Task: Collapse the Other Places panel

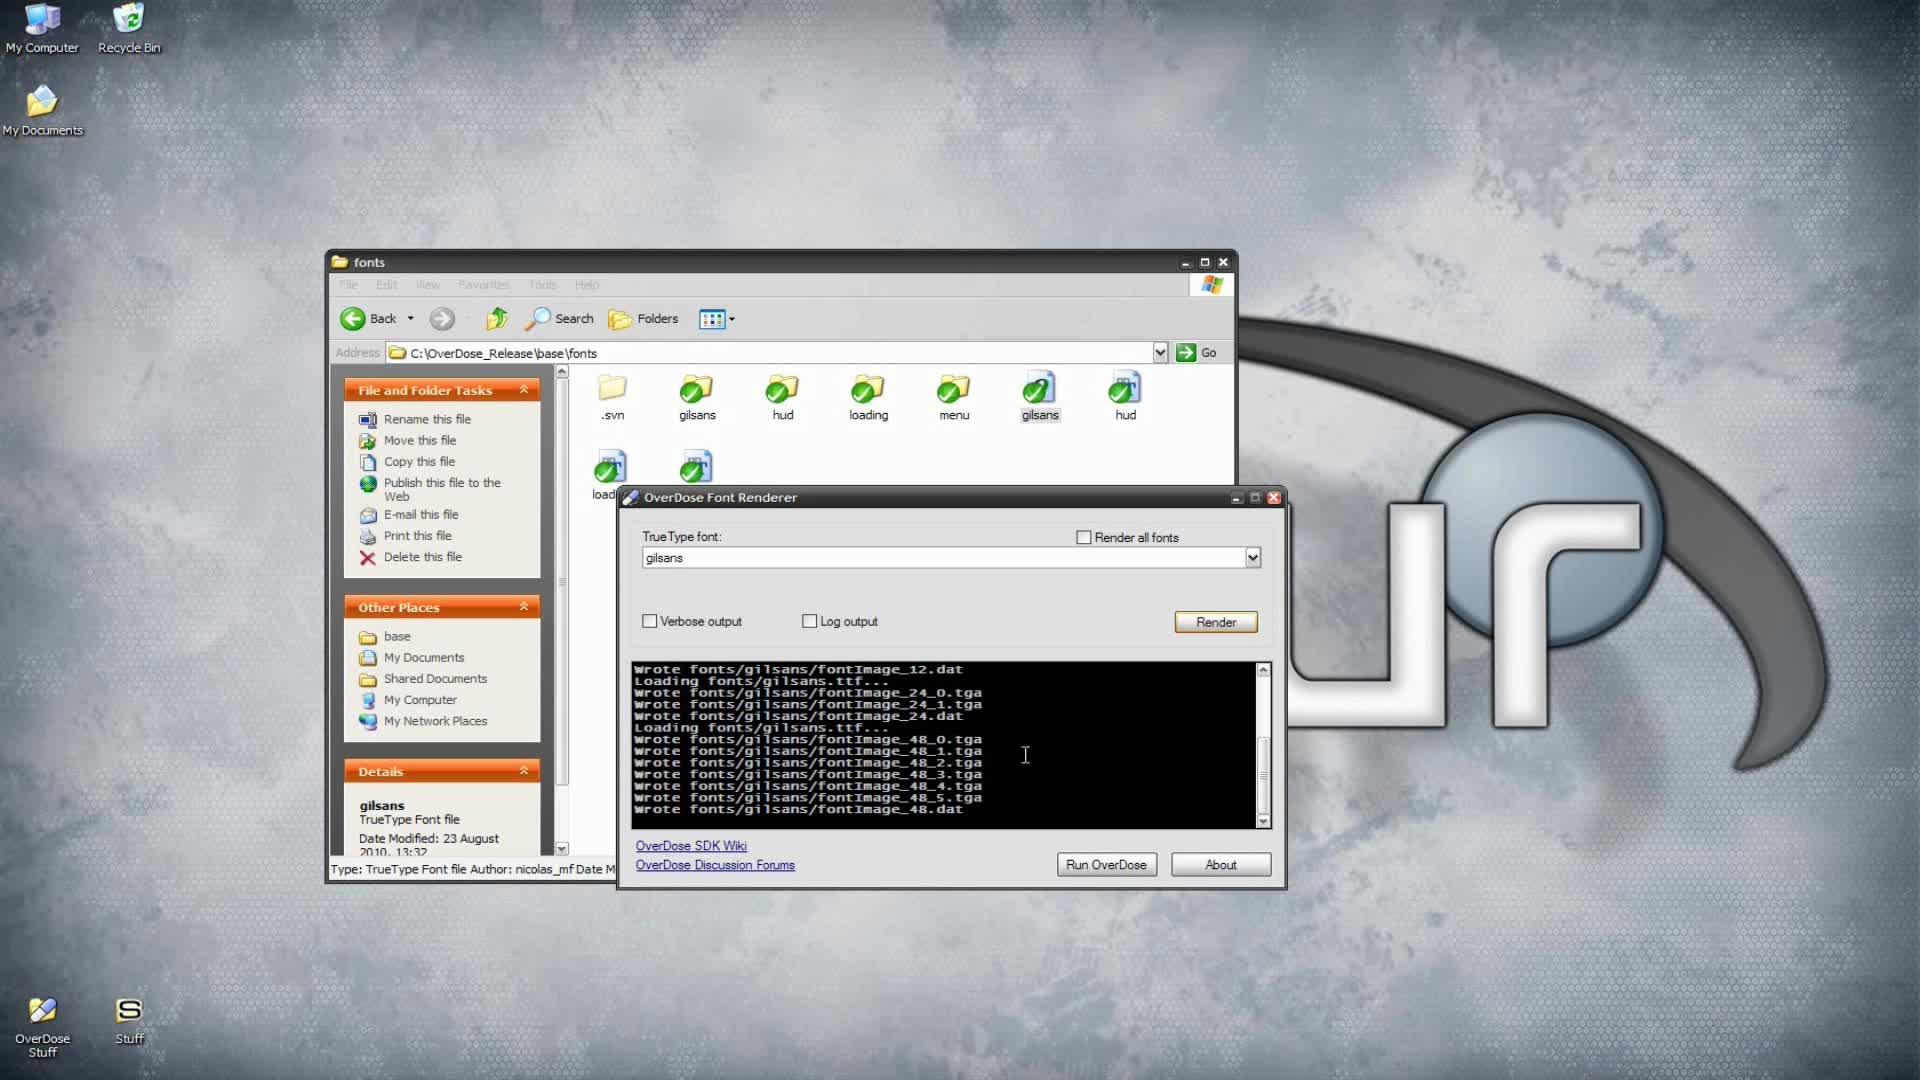Action: (523, 607)
